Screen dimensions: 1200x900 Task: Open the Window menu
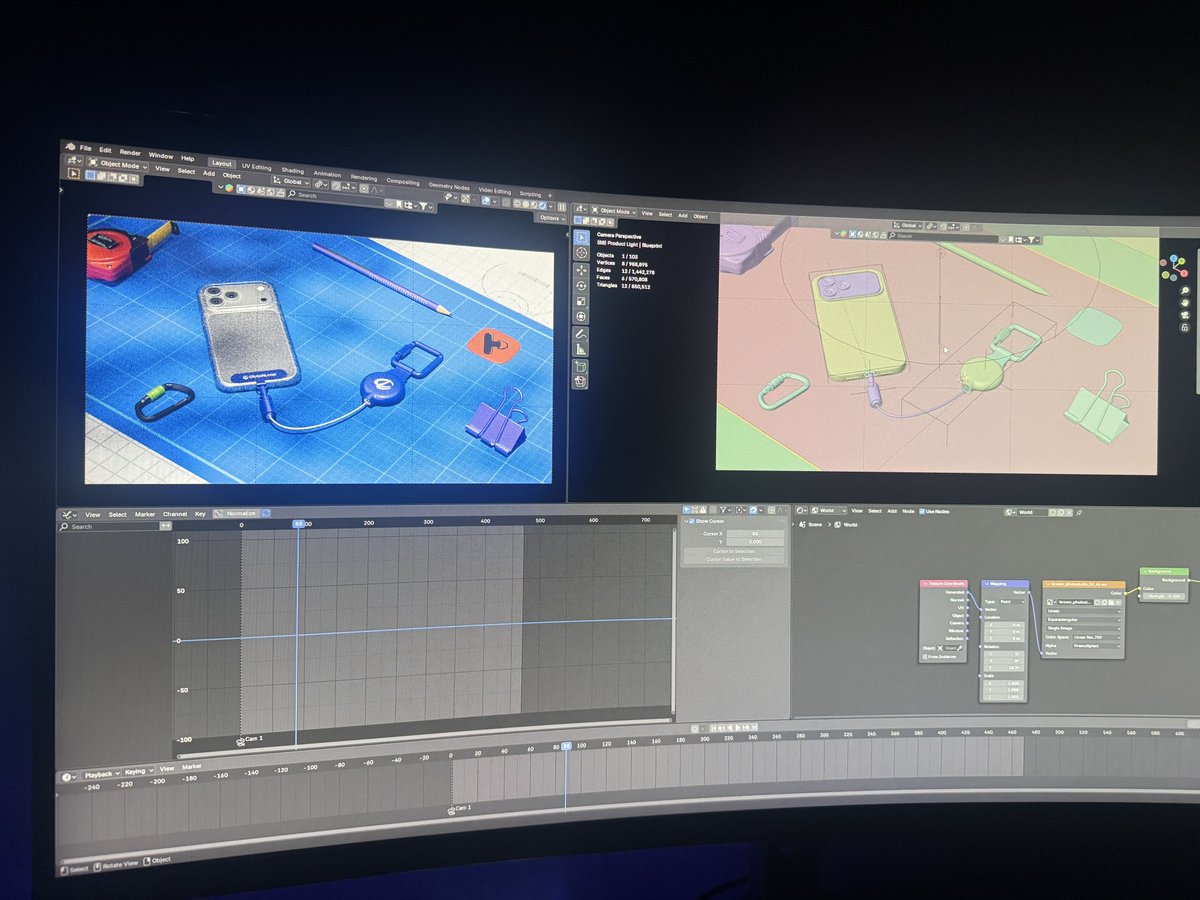pos(161,156)
